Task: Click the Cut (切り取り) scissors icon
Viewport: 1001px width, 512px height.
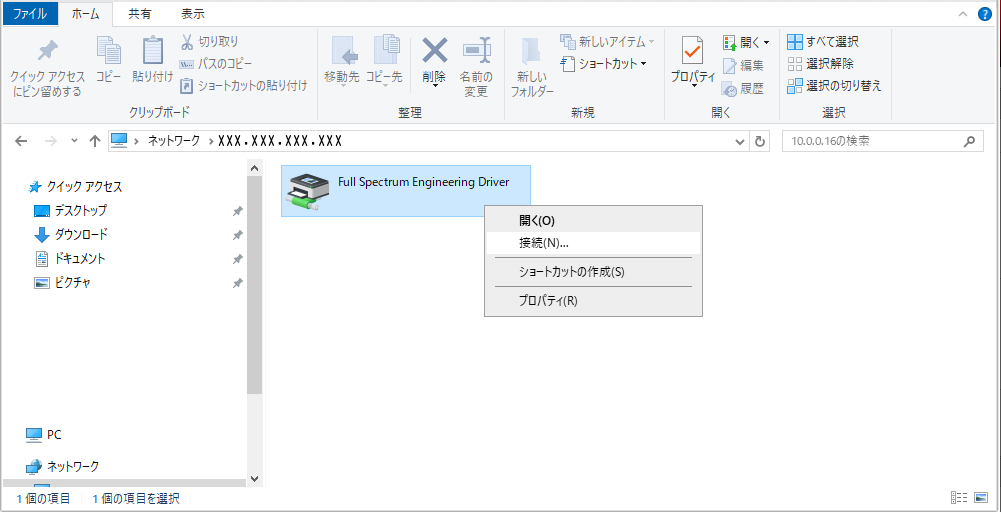Action: [187, 42]
